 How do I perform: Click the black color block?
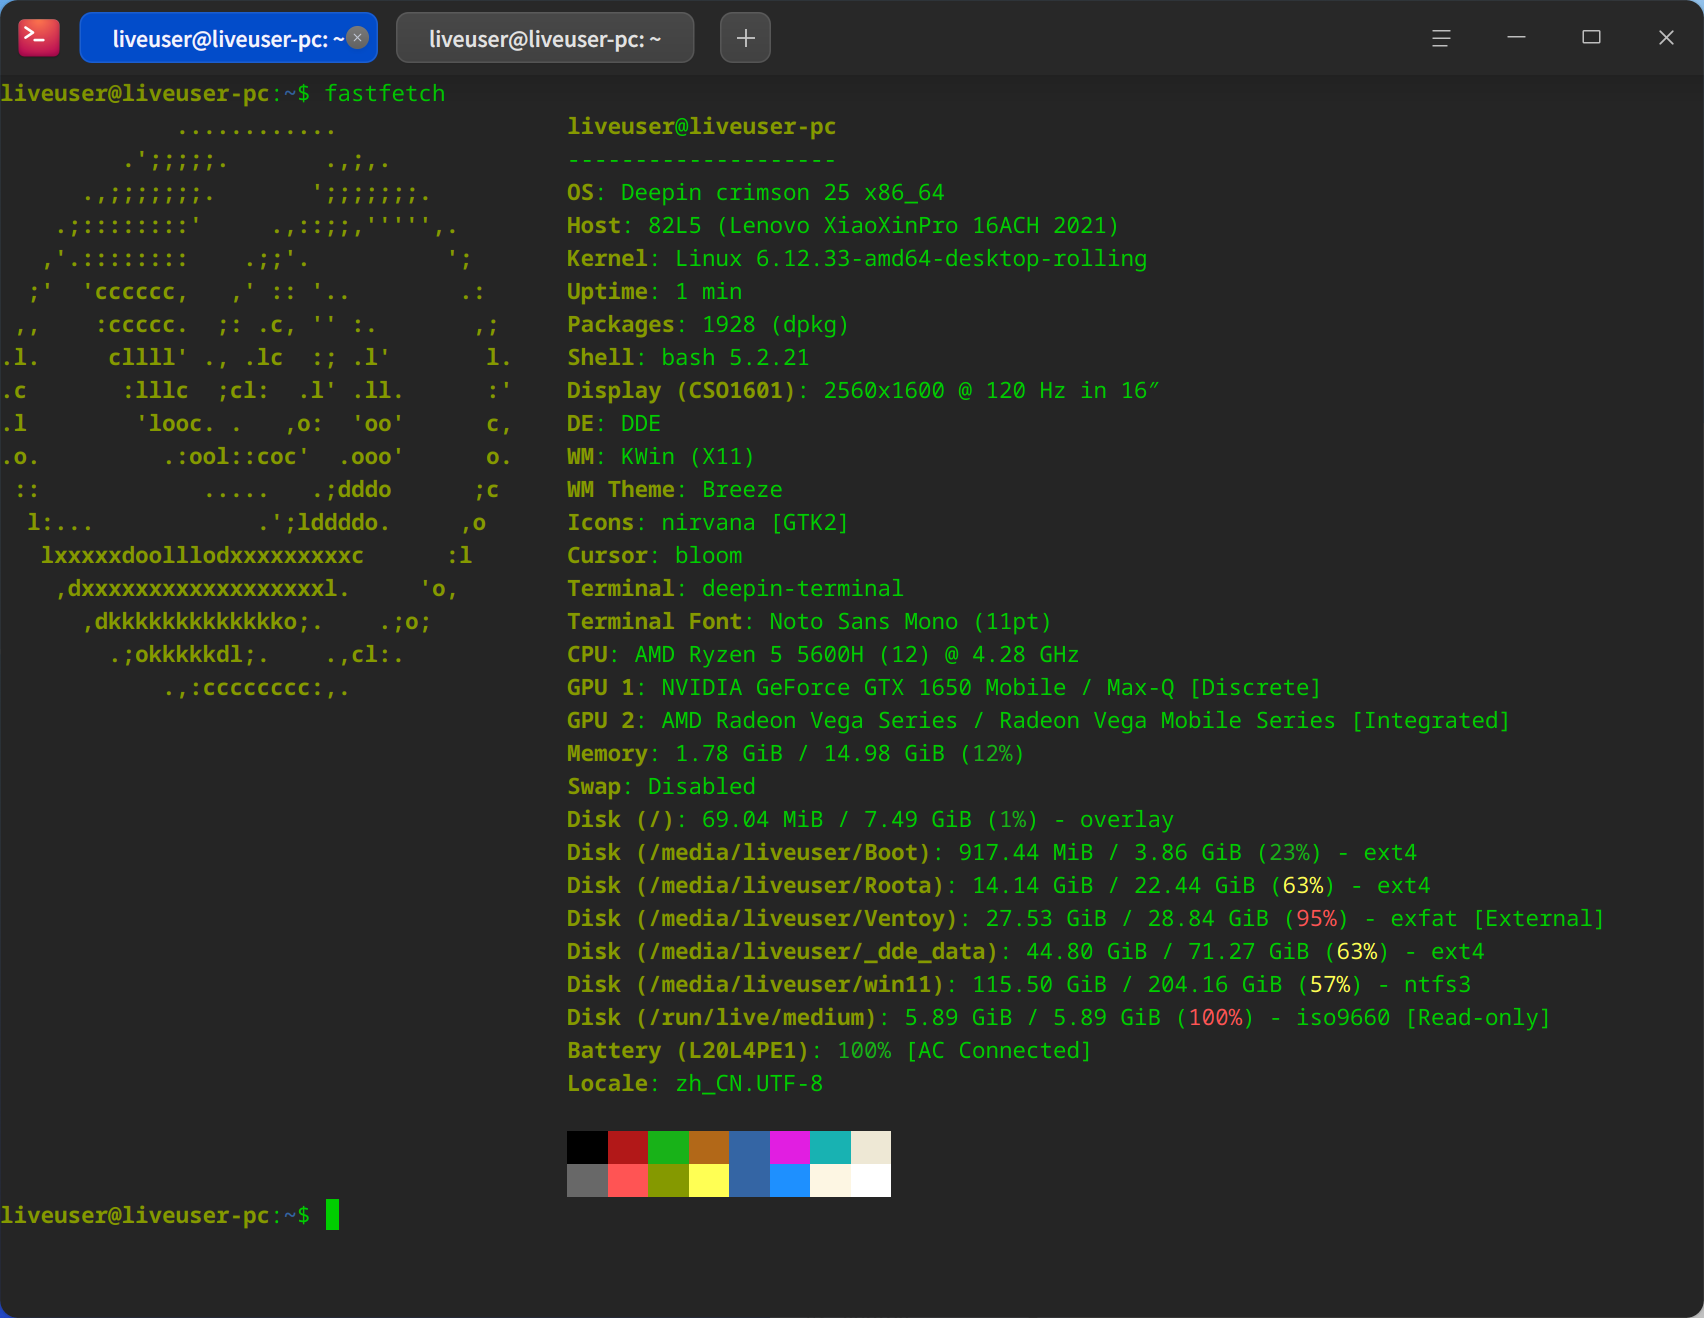tap(587, 1147)
